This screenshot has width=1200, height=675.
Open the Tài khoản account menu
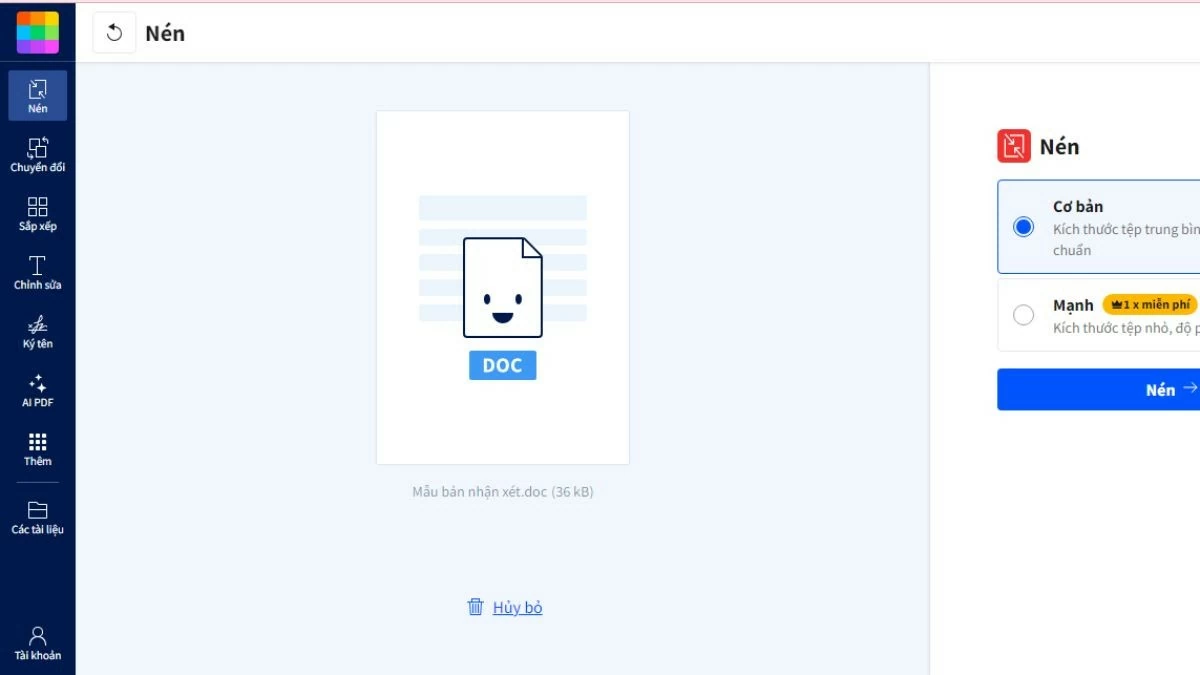[x=37, y=643]
